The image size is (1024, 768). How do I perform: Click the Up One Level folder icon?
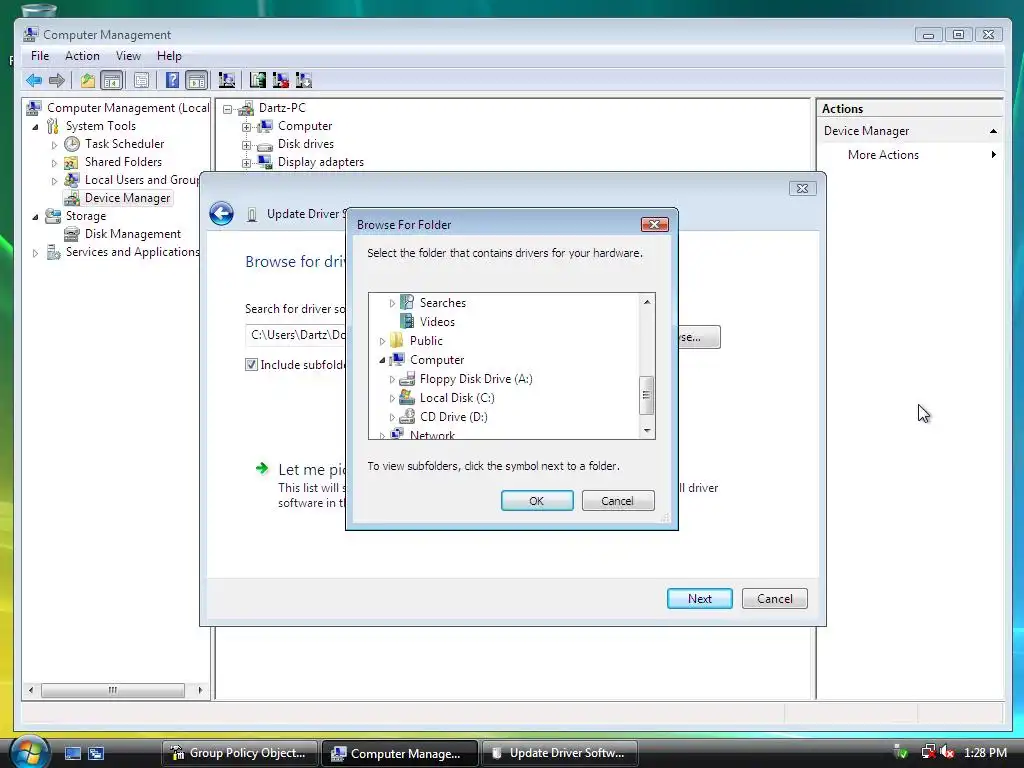tap(88, 80)
